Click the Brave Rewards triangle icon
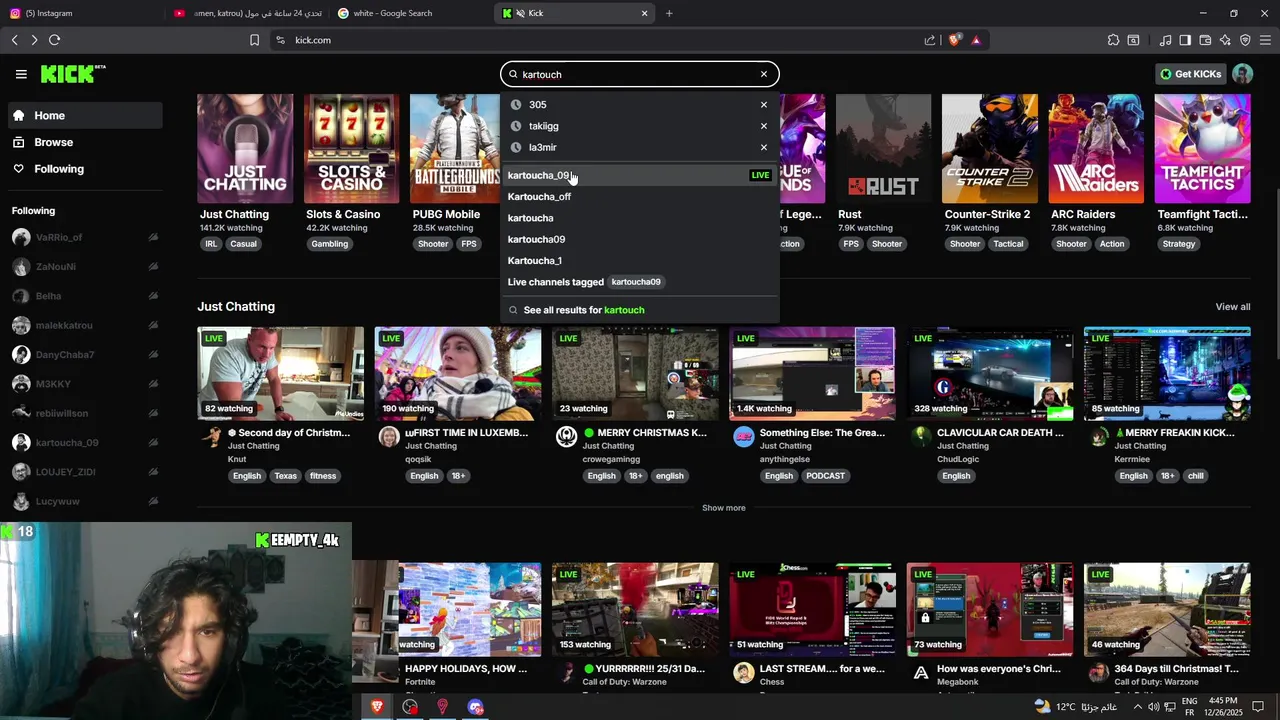The image size is (1280, 720). (x=976, y=40)
